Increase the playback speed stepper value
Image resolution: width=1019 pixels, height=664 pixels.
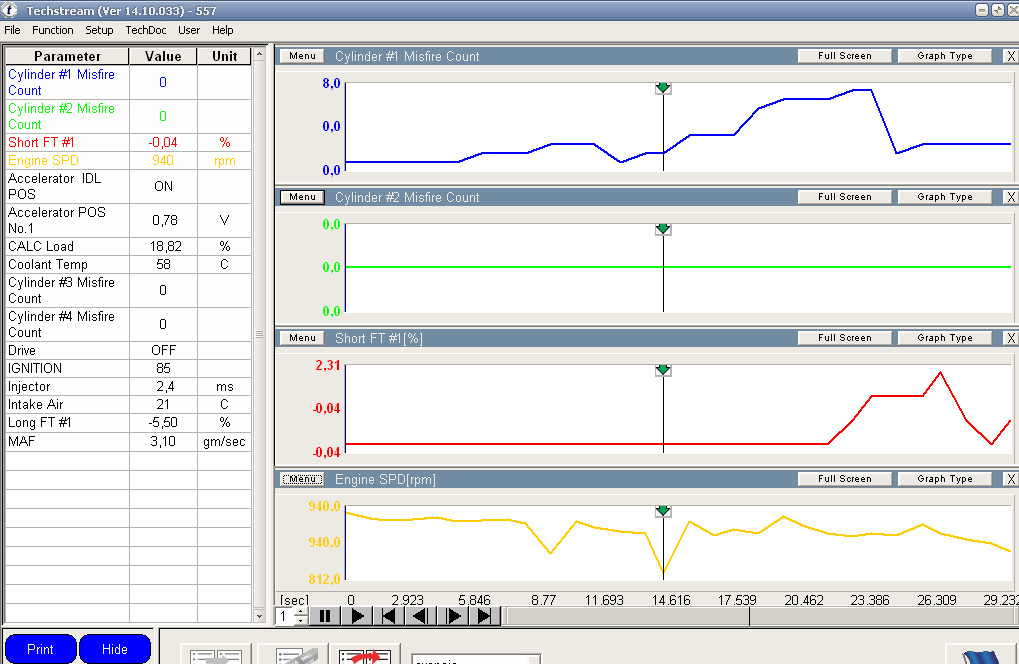[x=300, y=611]
